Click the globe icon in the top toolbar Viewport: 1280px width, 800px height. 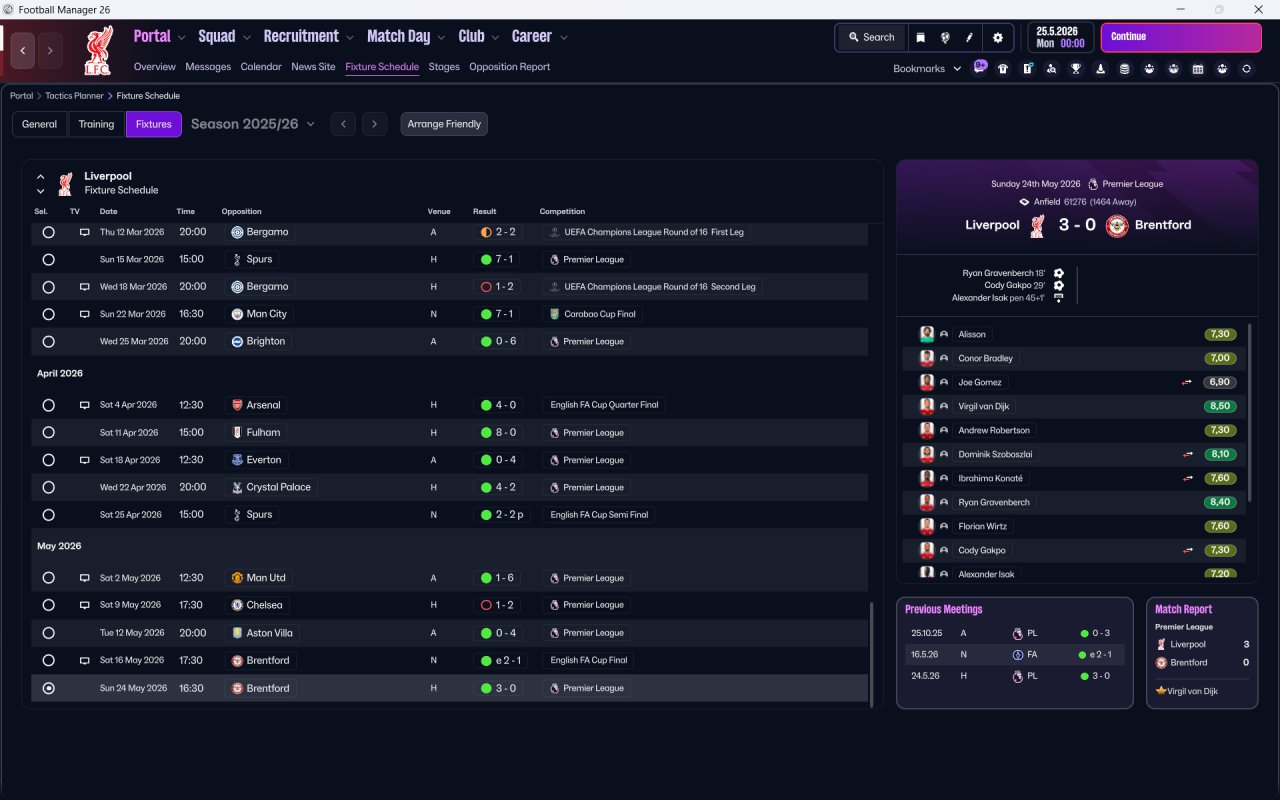pyautogui.click(x=945, y=37)
